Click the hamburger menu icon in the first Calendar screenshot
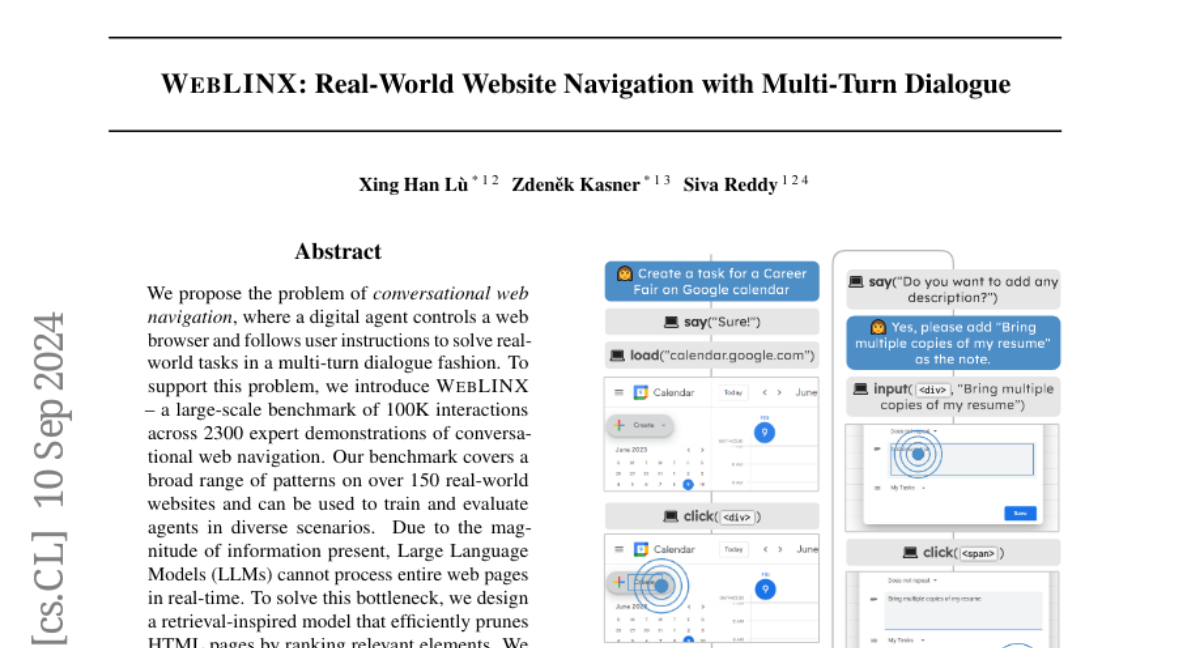Screen dimensions: 1200x648 tap(618, 393)
